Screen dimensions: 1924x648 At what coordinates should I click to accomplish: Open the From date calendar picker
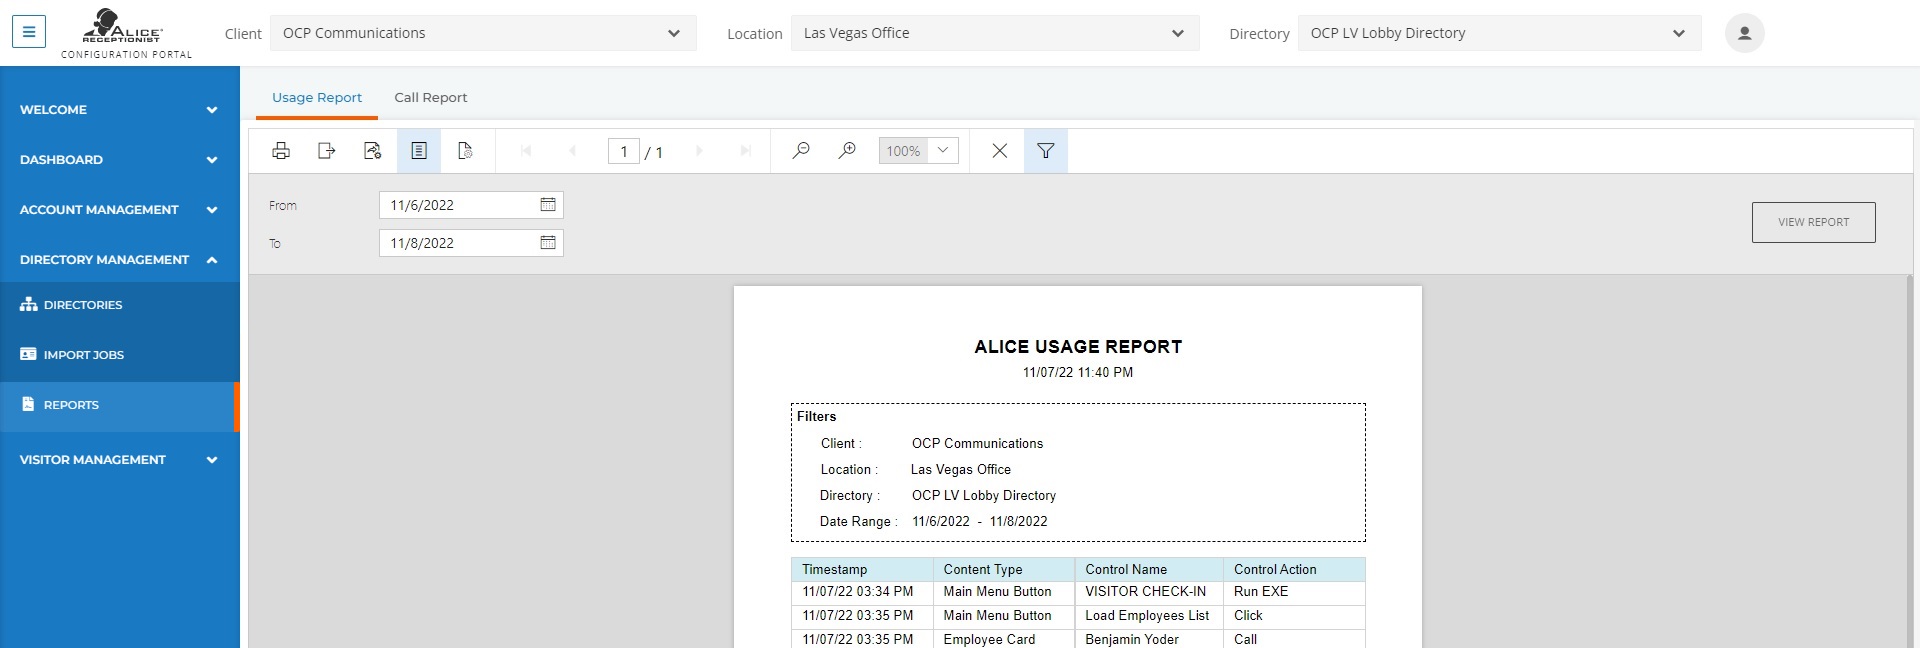548,205
